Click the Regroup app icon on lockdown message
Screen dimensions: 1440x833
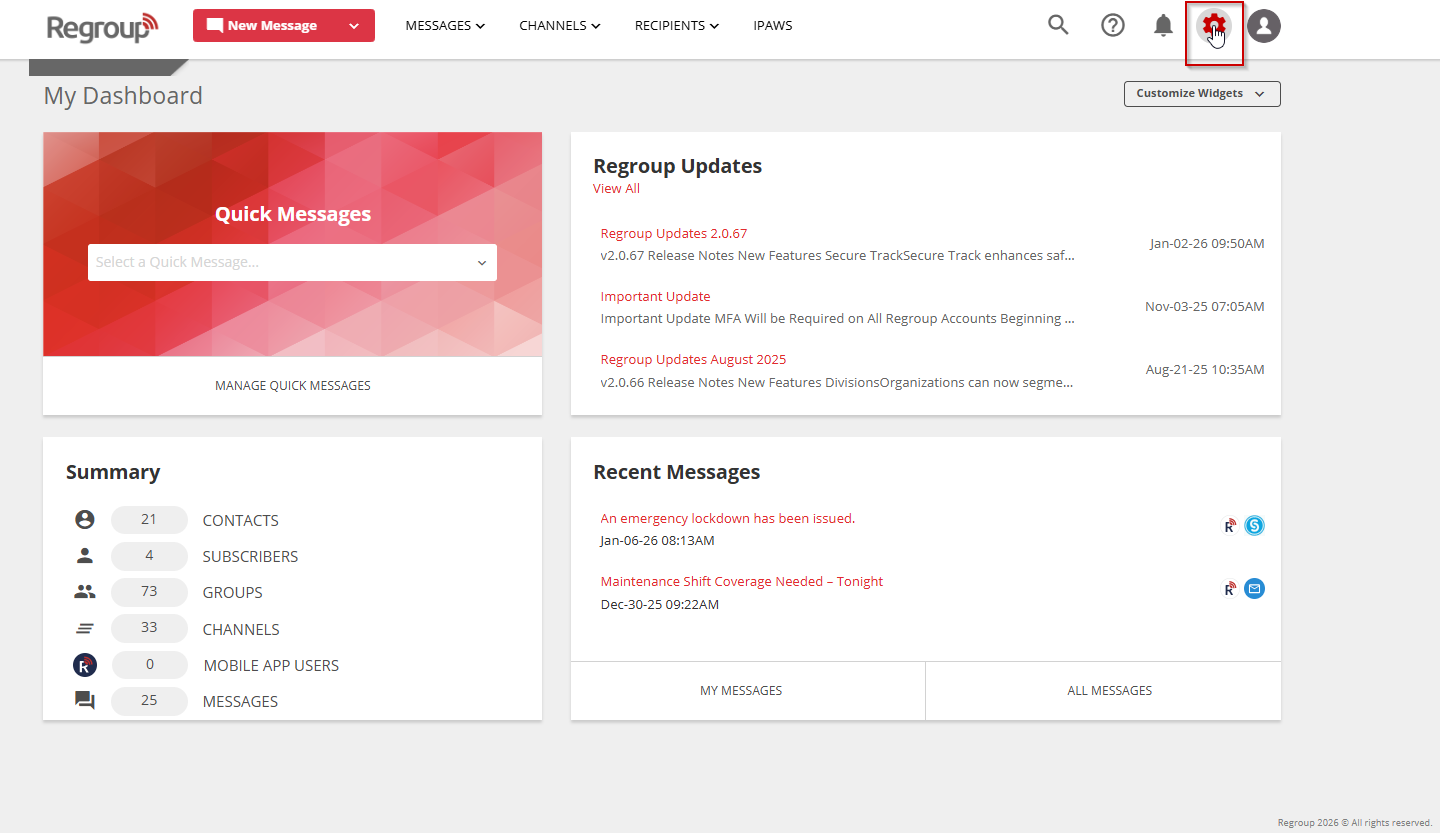[1230, 525]
